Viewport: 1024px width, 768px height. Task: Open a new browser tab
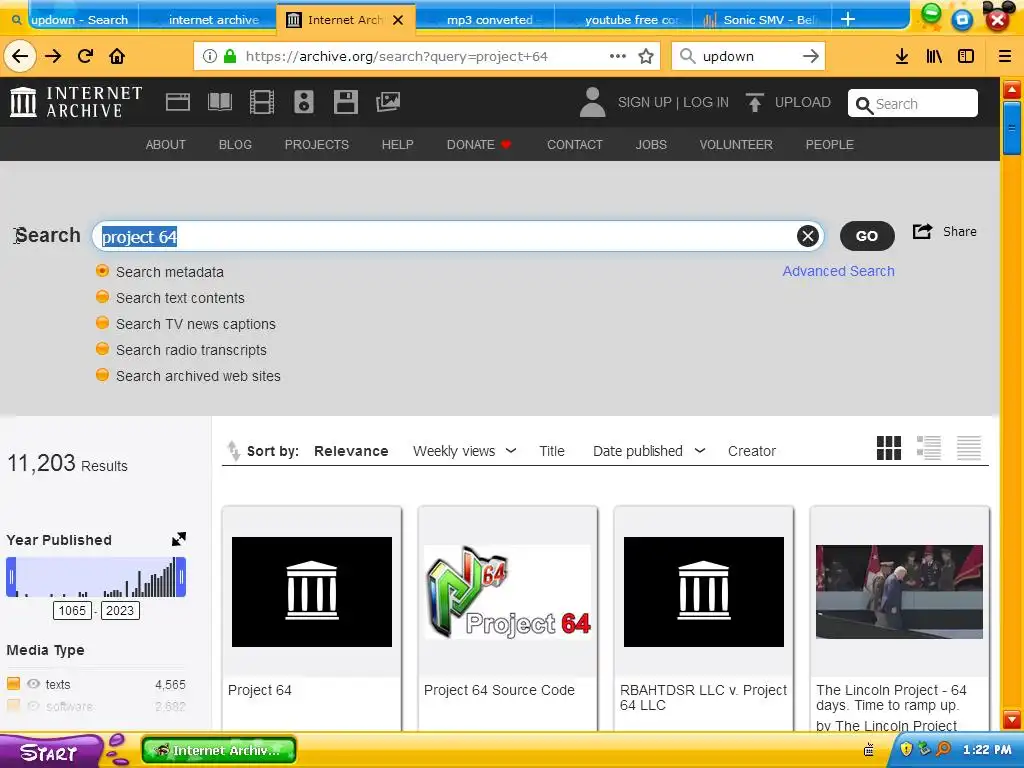pos(848,19)
